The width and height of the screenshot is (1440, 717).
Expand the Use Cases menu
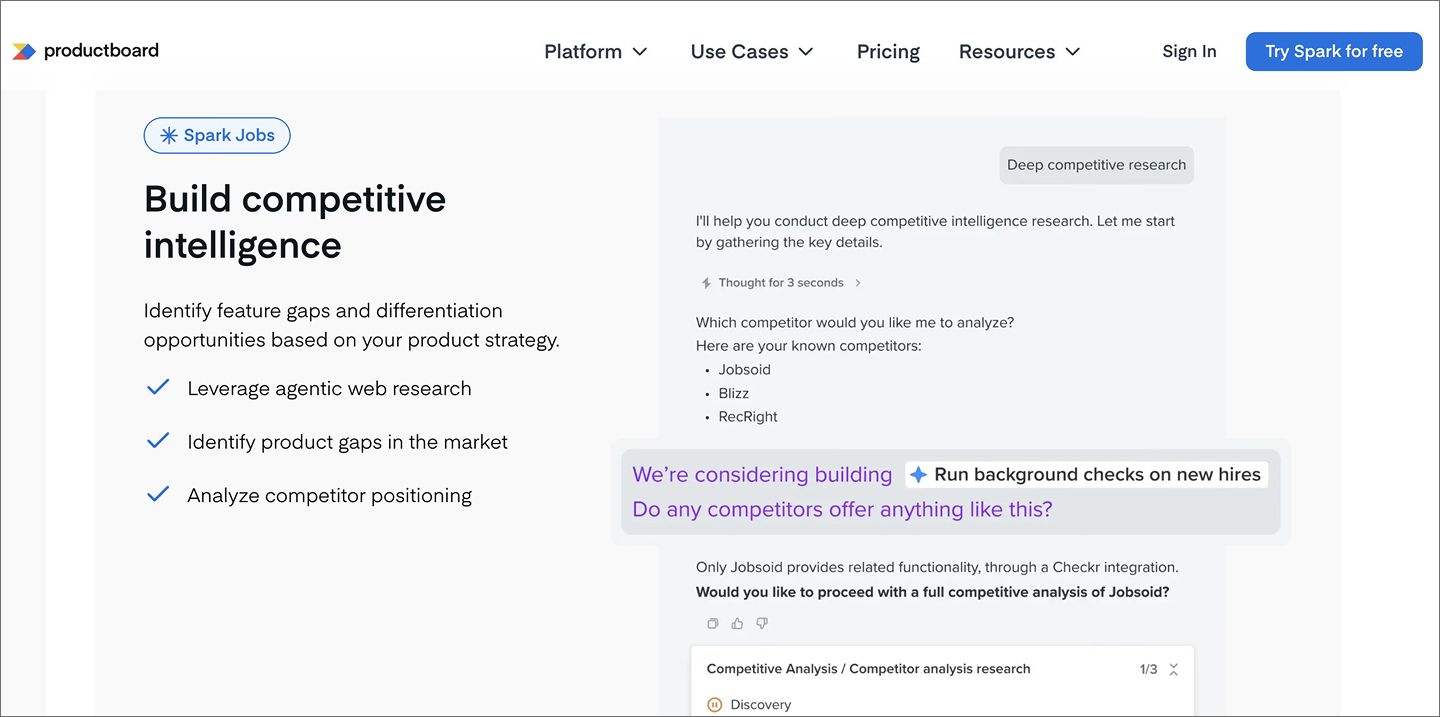[752, 51]
